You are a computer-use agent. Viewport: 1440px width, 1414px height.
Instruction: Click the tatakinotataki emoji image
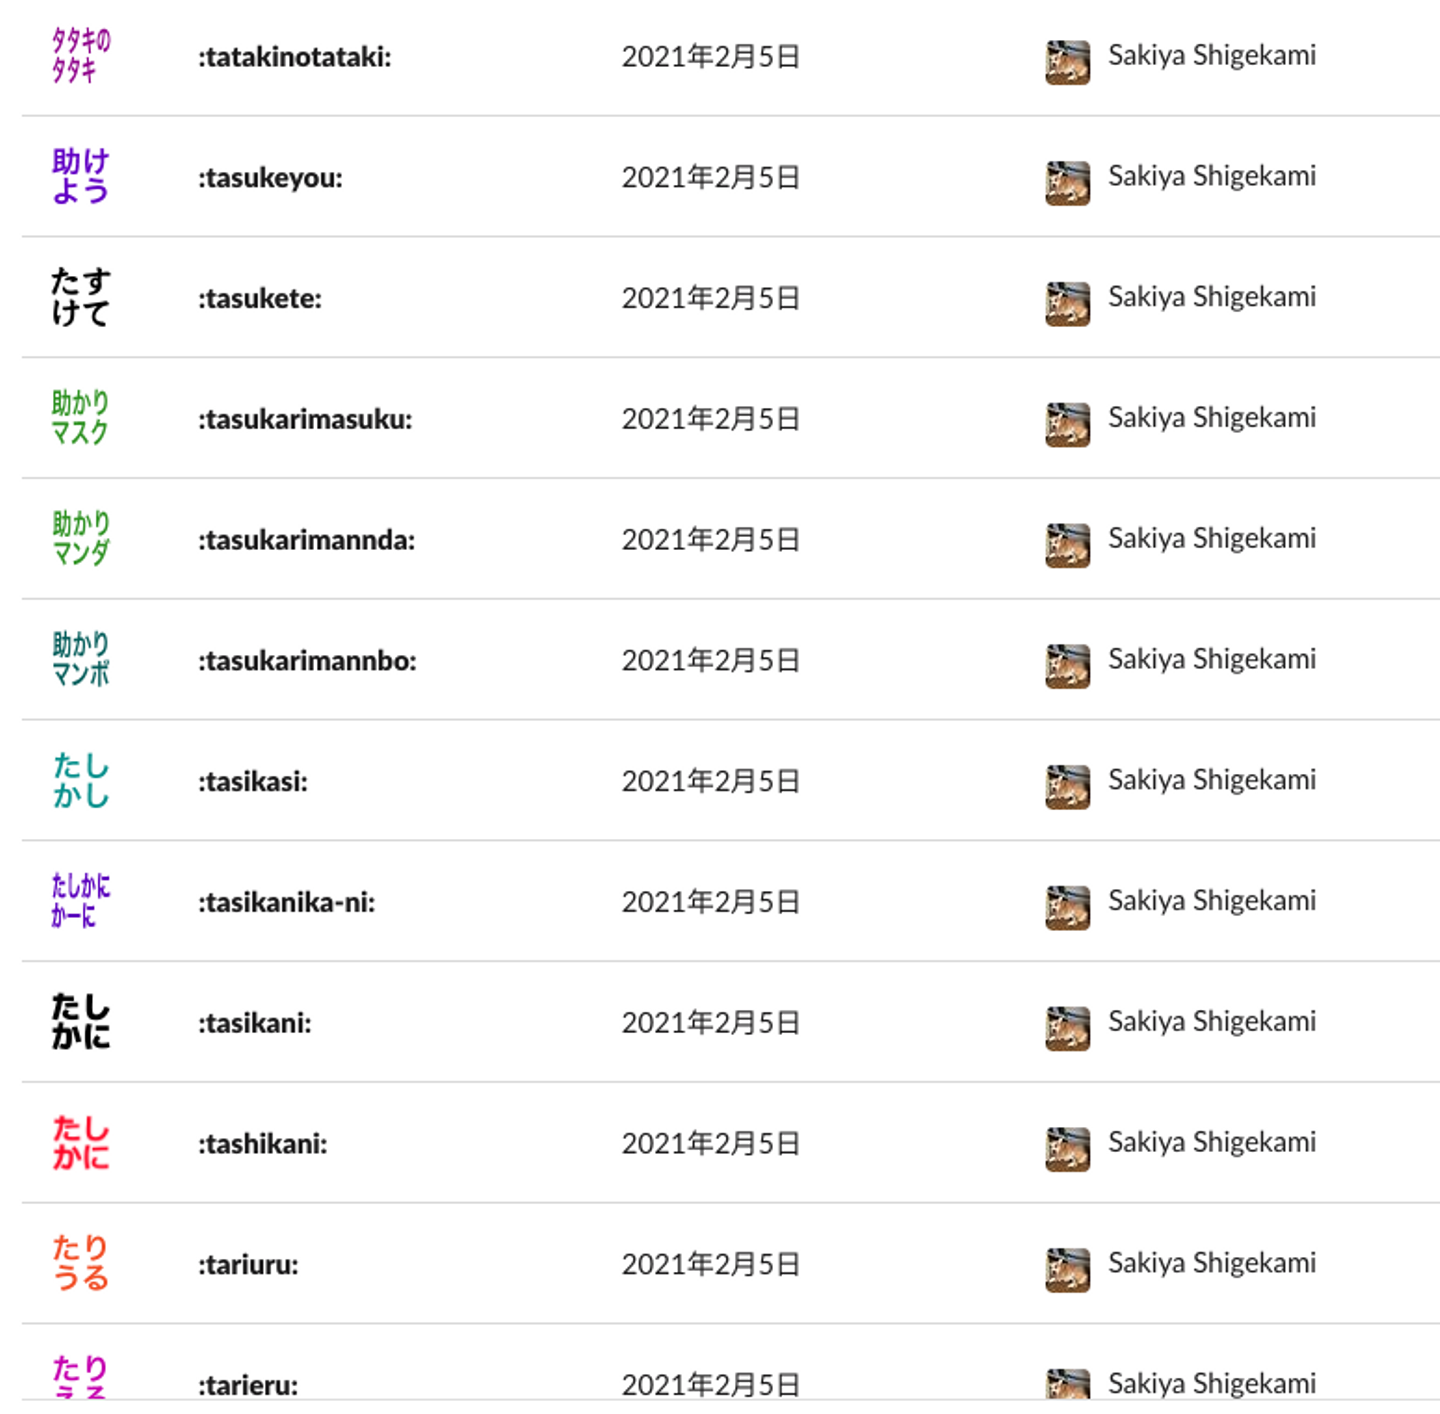click(x=80, y=56)
